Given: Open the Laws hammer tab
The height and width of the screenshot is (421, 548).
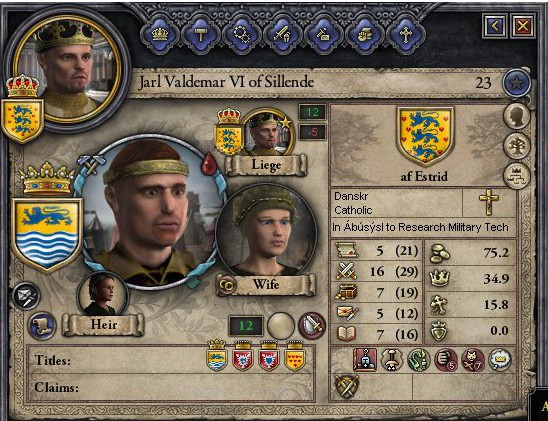Looking at the screenshot, I should 201,34.
